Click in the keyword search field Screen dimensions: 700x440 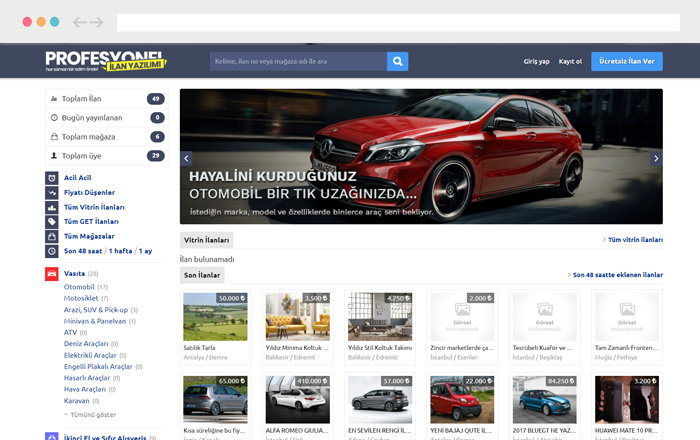298,62
